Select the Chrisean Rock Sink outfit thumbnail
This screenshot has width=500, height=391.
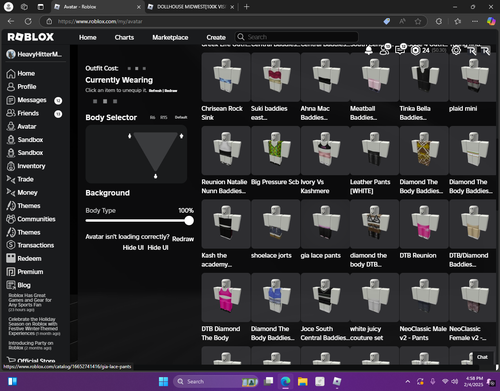click(226, 77)
